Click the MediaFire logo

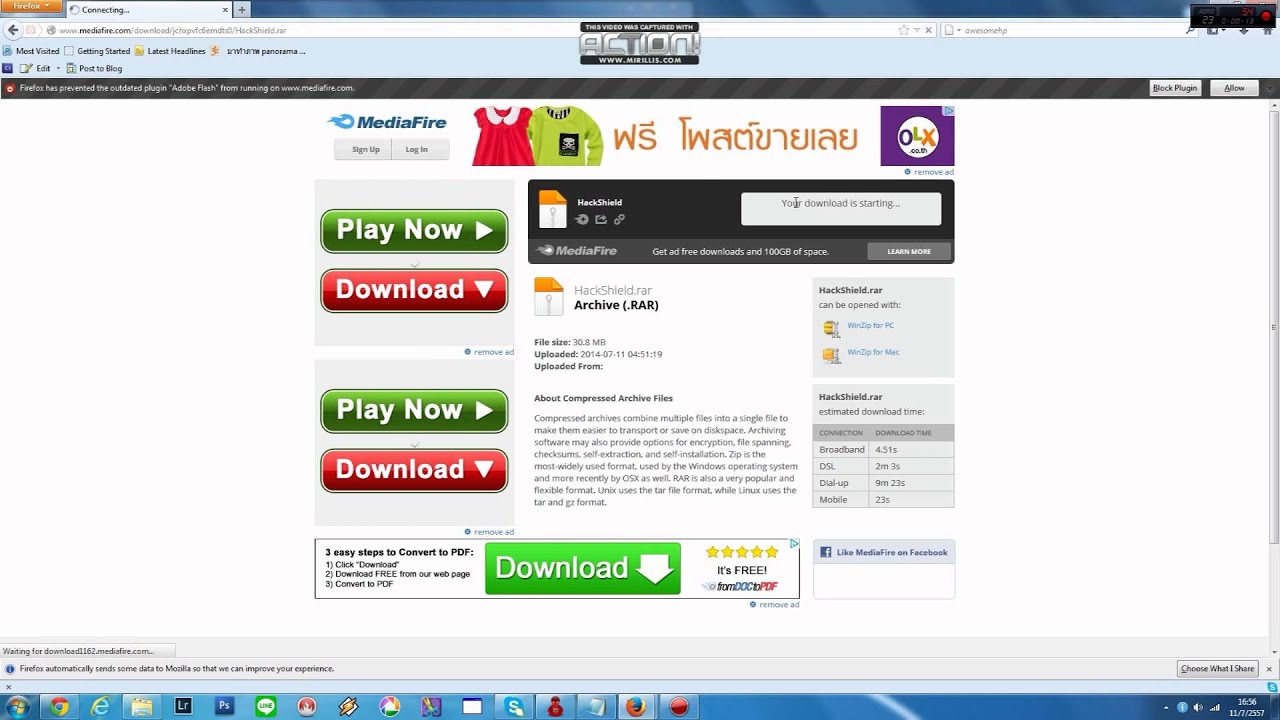(387, 122)
